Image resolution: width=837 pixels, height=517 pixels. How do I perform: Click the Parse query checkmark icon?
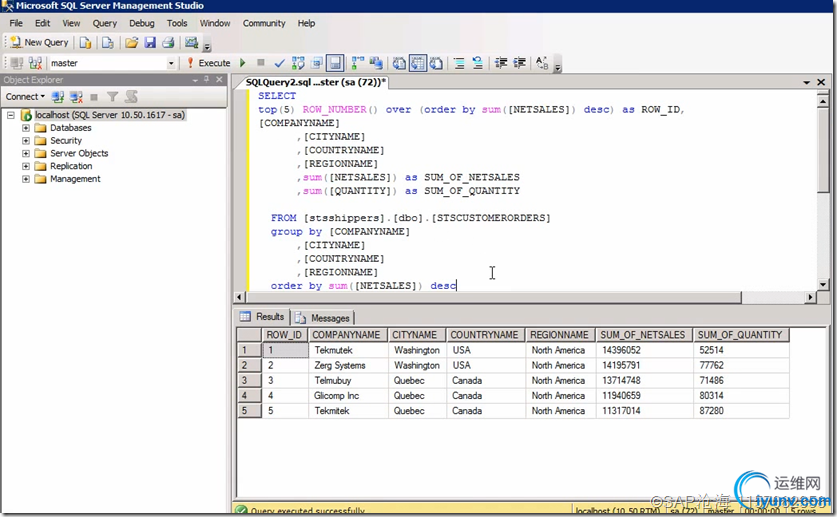click(x=280, y=63)
